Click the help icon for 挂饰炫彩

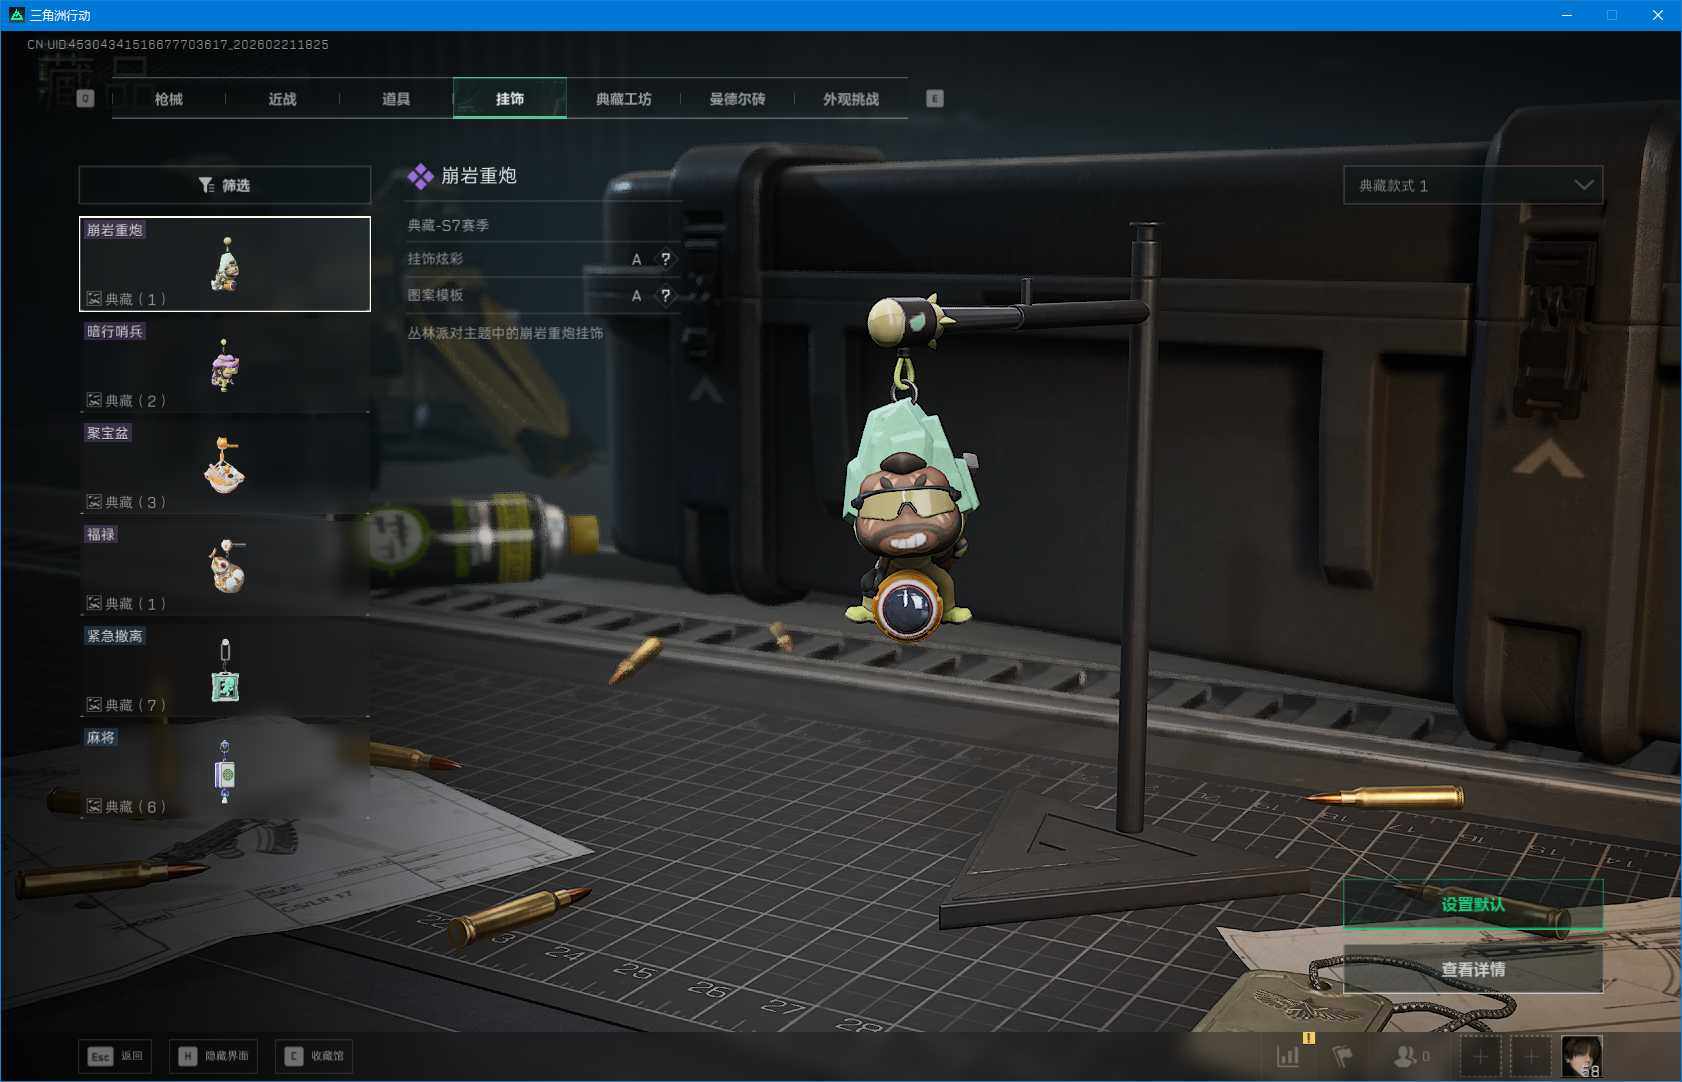(666, 259)
